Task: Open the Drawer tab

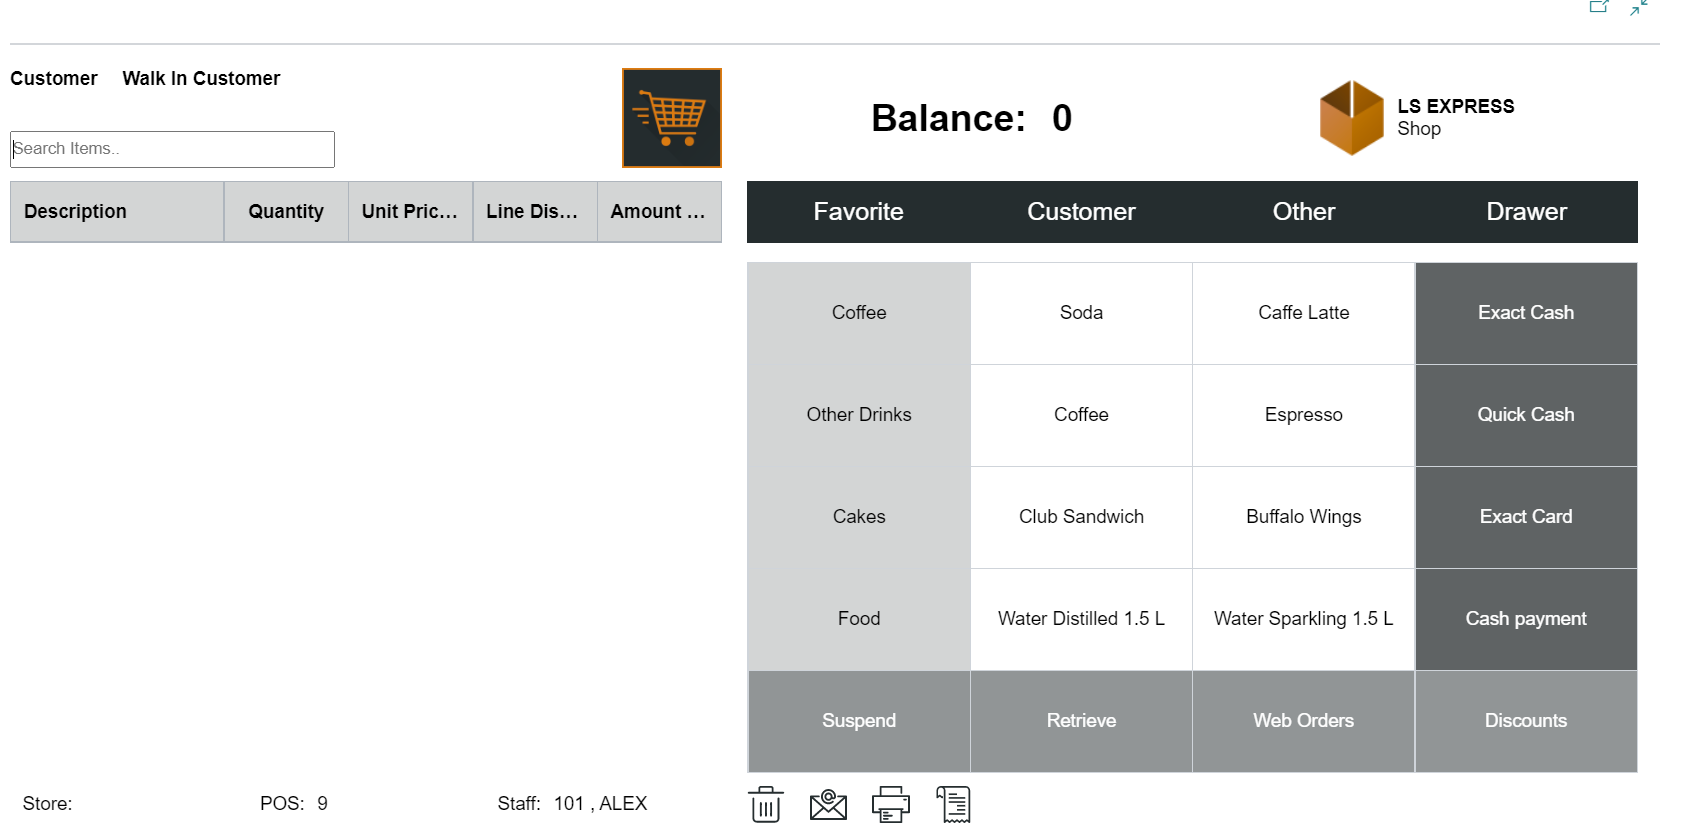Action: (x=1526, y=212)
